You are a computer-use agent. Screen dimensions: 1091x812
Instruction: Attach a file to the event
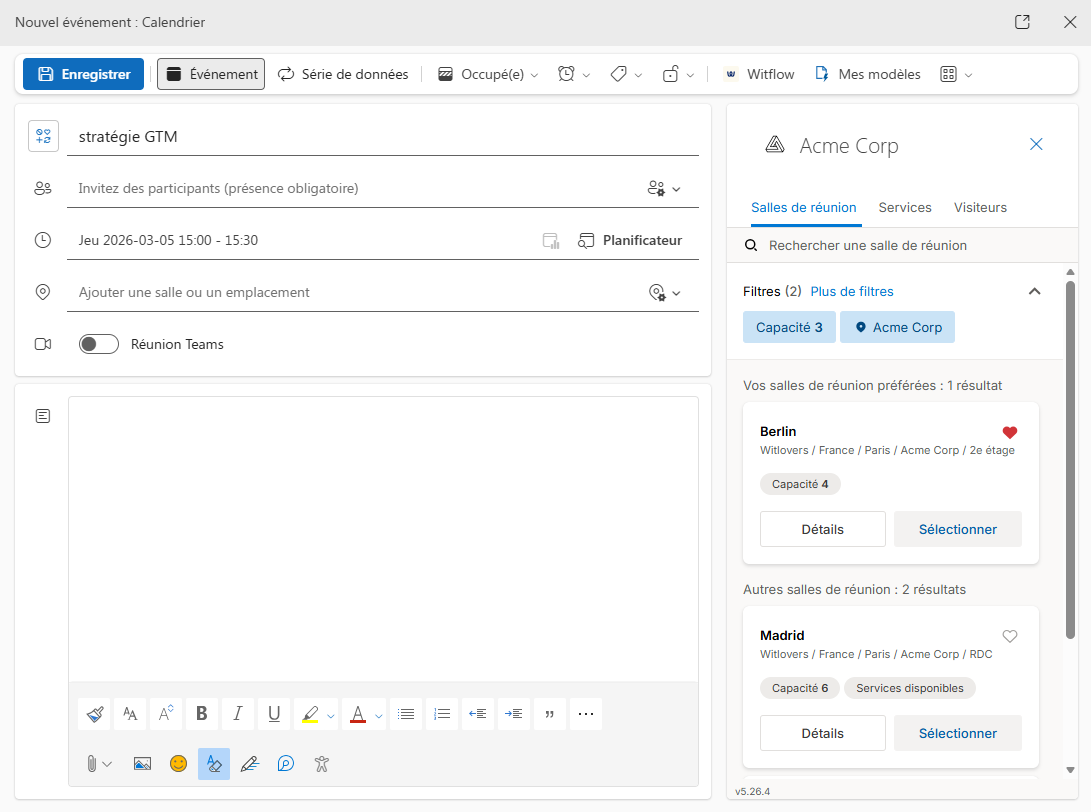pos(93,763)
